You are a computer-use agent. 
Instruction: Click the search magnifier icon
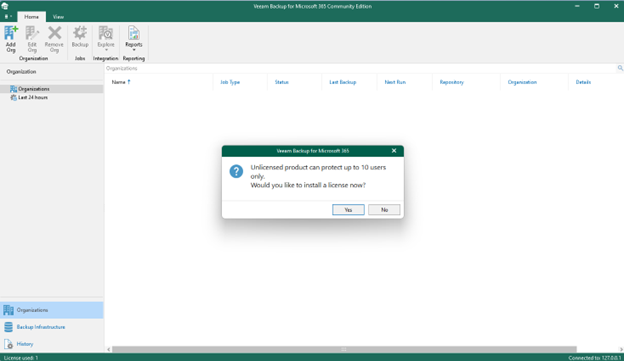(620, 68)
